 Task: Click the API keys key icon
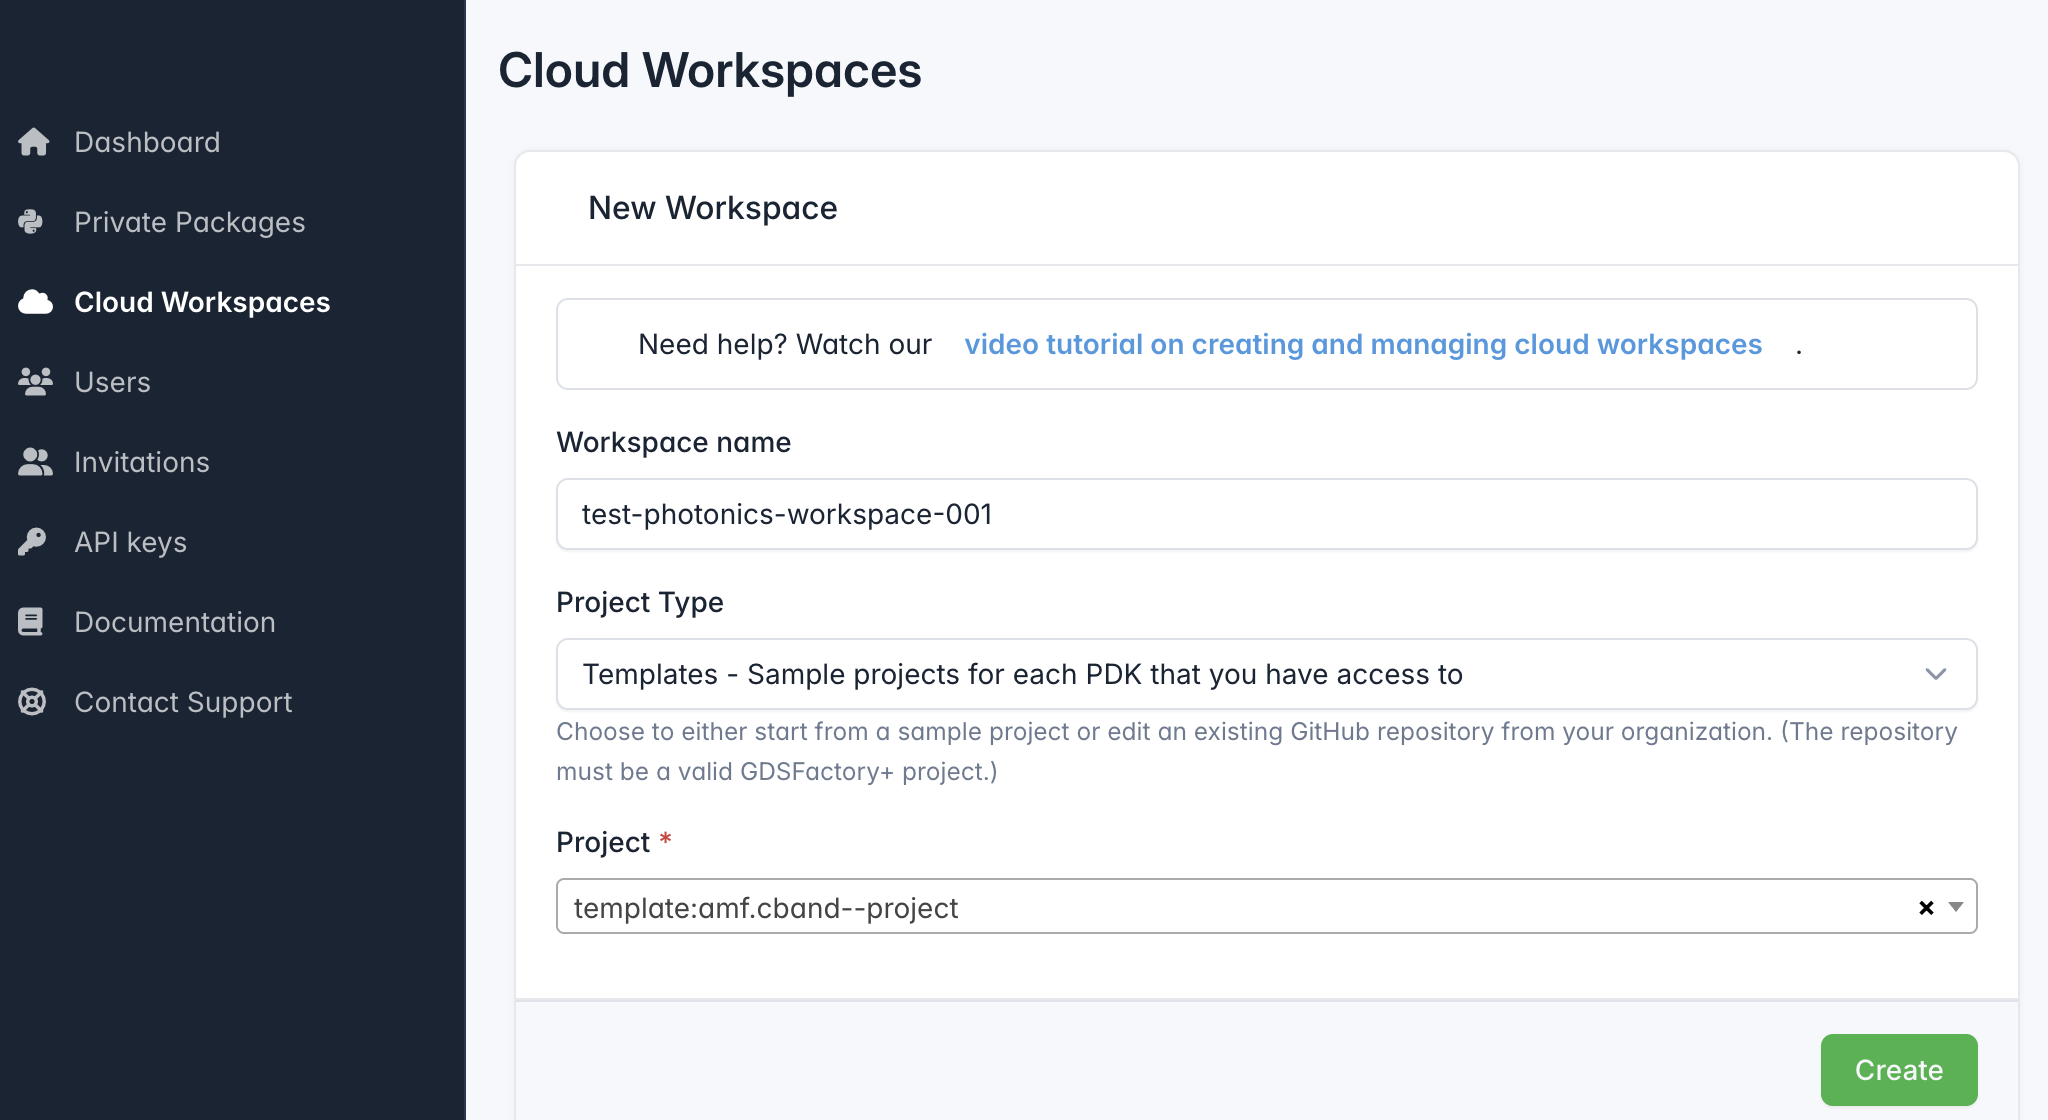coord(32,541)
